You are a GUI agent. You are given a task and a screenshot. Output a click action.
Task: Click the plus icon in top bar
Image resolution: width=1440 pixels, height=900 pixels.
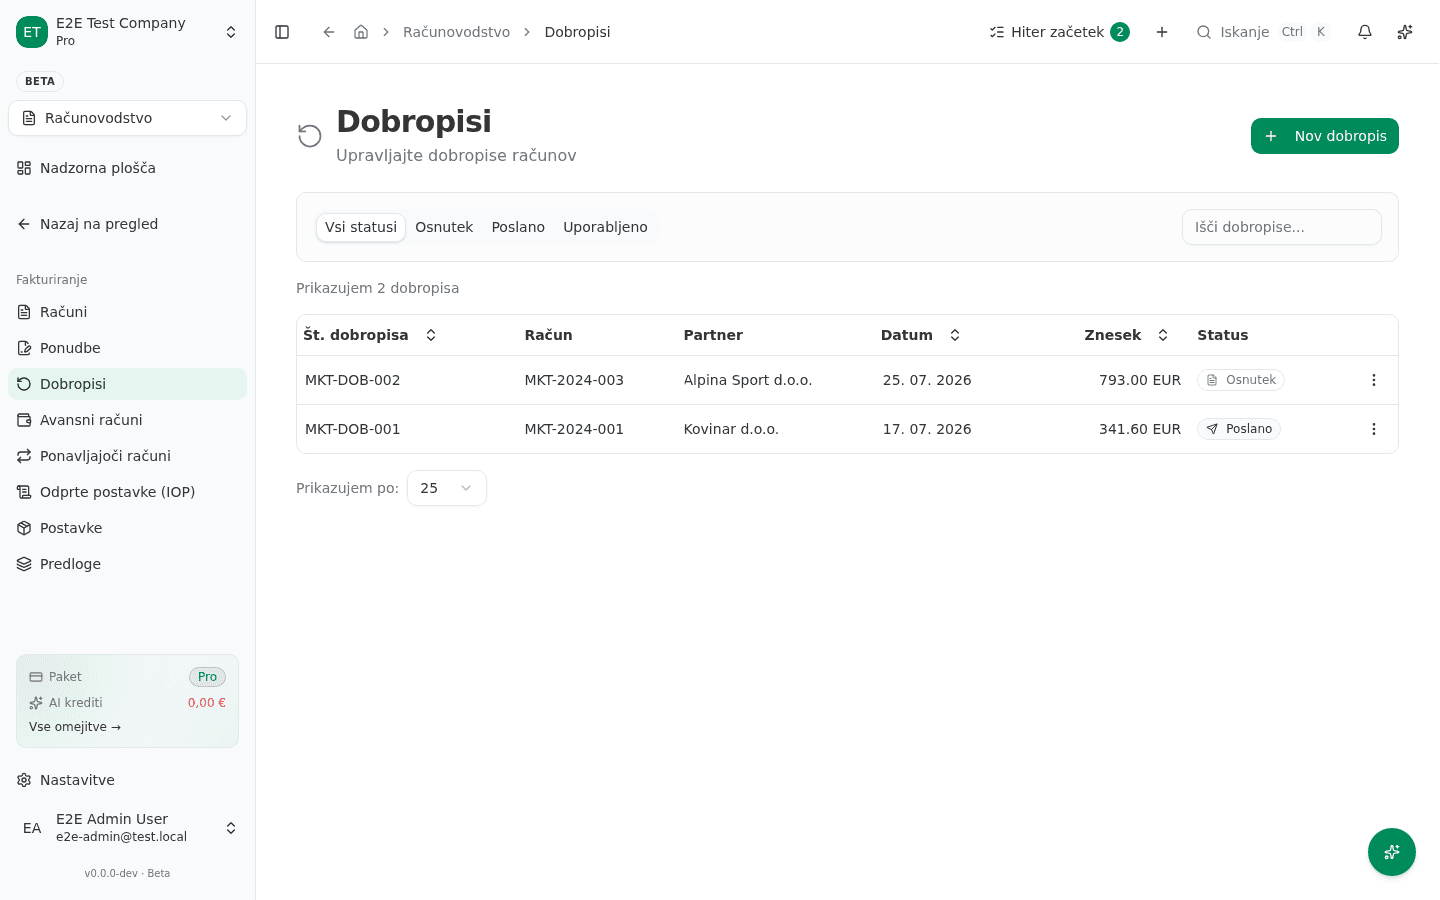[x=1162, y=32]
